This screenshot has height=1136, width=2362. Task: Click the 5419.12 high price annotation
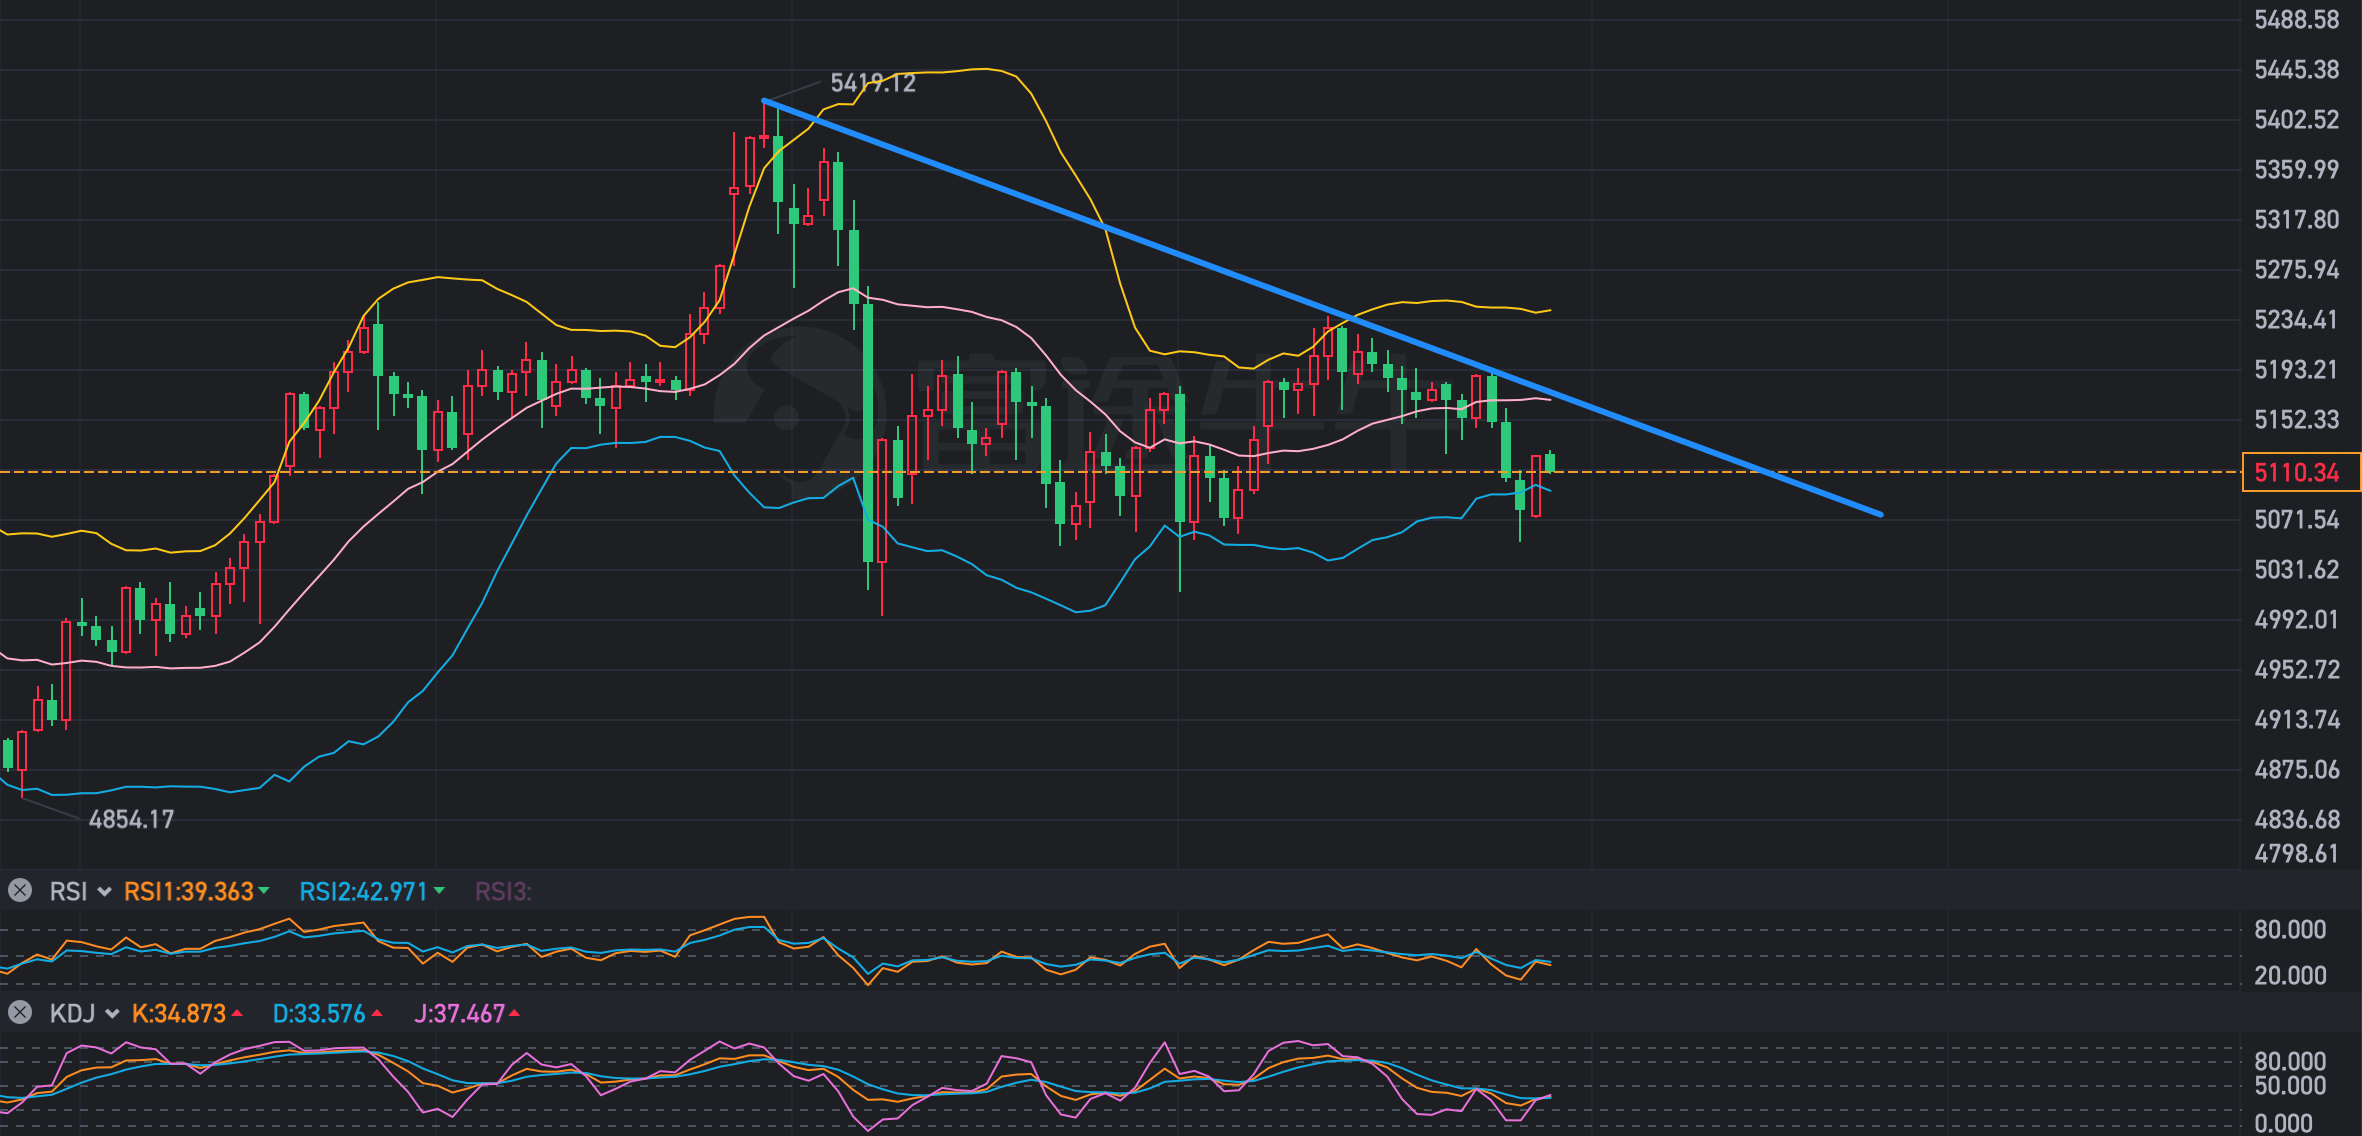(x=872, y=83)
